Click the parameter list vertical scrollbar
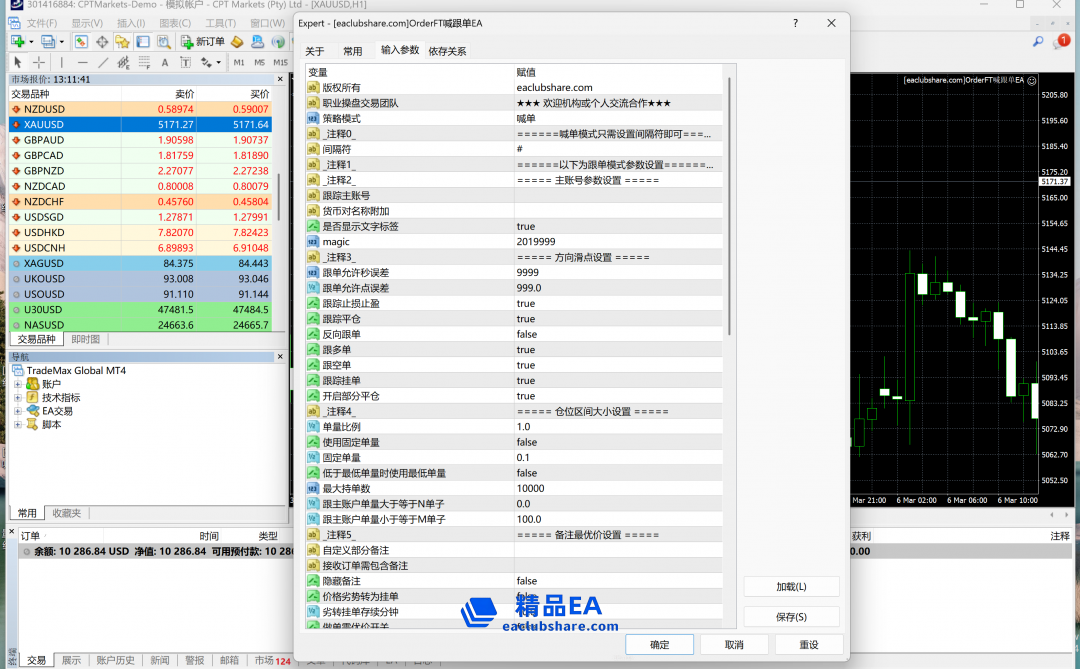Viewport: 1080px width, 669px height. pos(729,200)
